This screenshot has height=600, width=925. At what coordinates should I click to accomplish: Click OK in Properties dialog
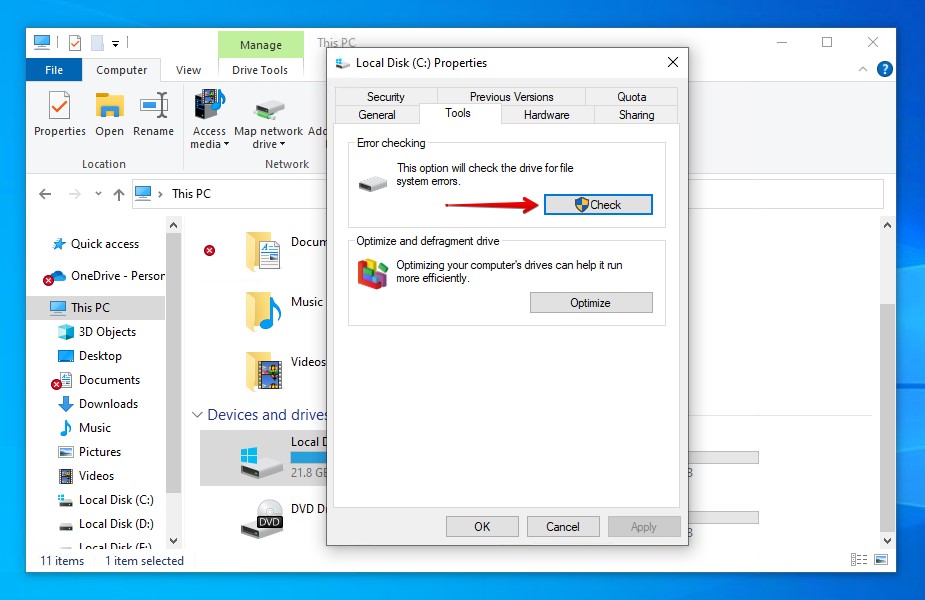click(482, 527)
